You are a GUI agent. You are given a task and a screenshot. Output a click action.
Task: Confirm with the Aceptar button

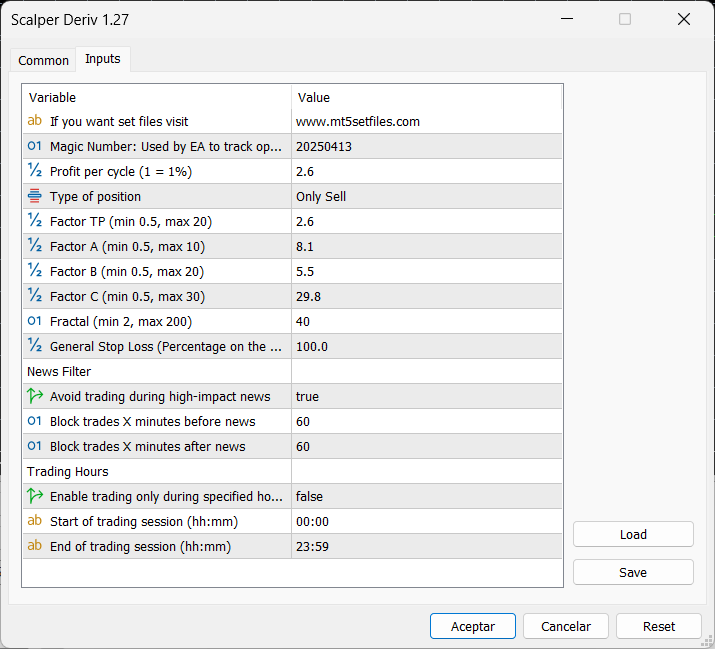pos(473,626)
